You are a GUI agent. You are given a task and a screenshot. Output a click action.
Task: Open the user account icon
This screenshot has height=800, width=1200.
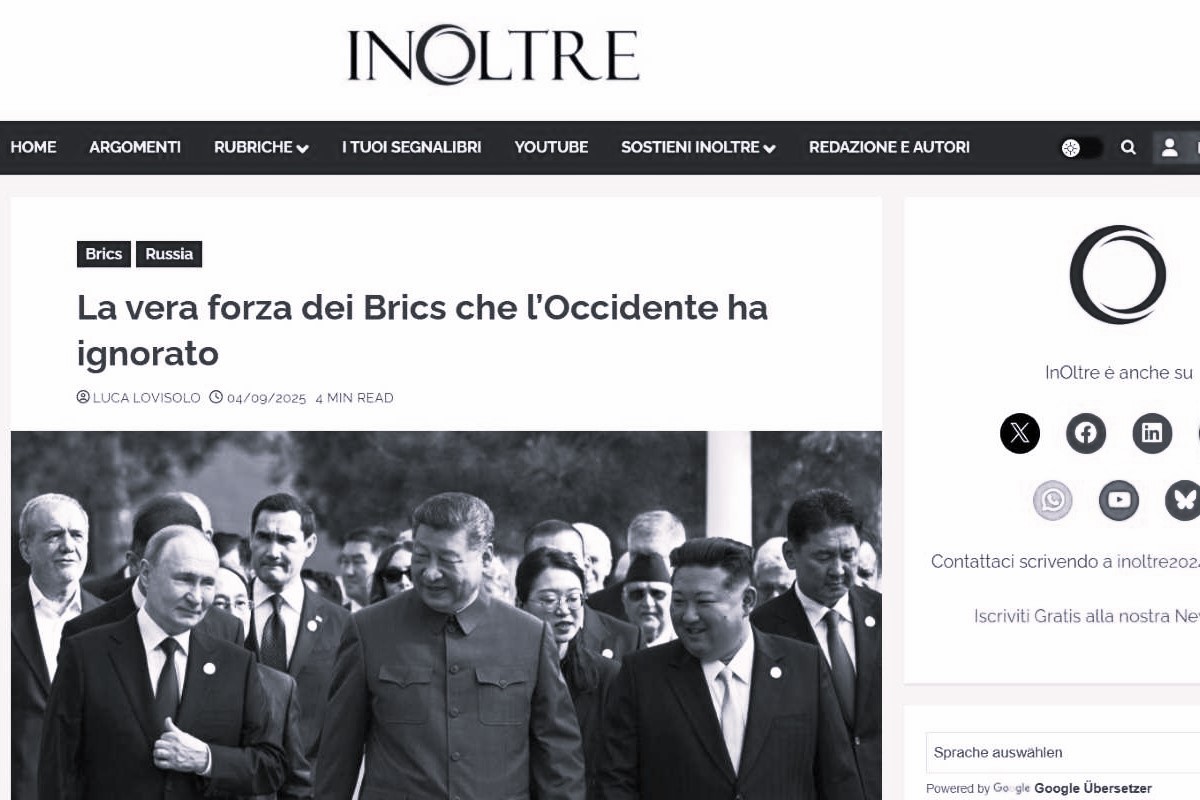(1169, 148)
